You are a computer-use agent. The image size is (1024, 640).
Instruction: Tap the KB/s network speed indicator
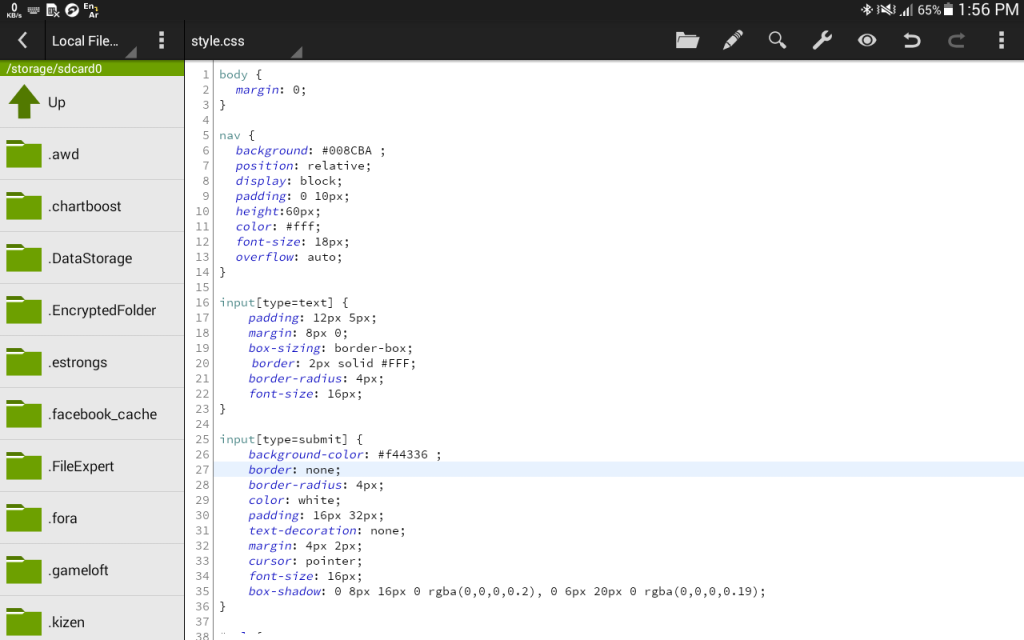tap(14, 10)
